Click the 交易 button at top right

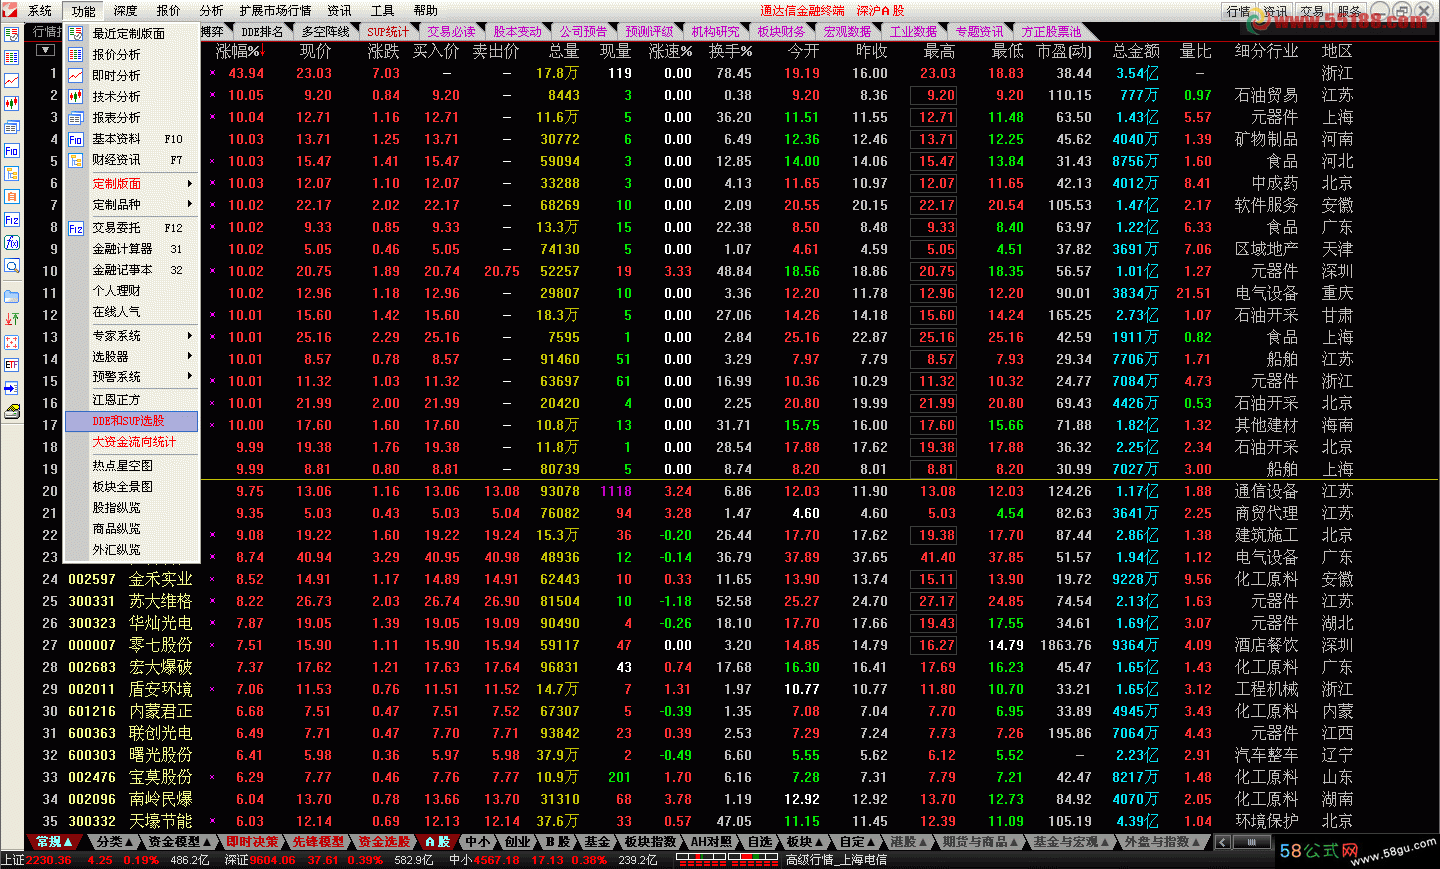tap(1311, 11)
